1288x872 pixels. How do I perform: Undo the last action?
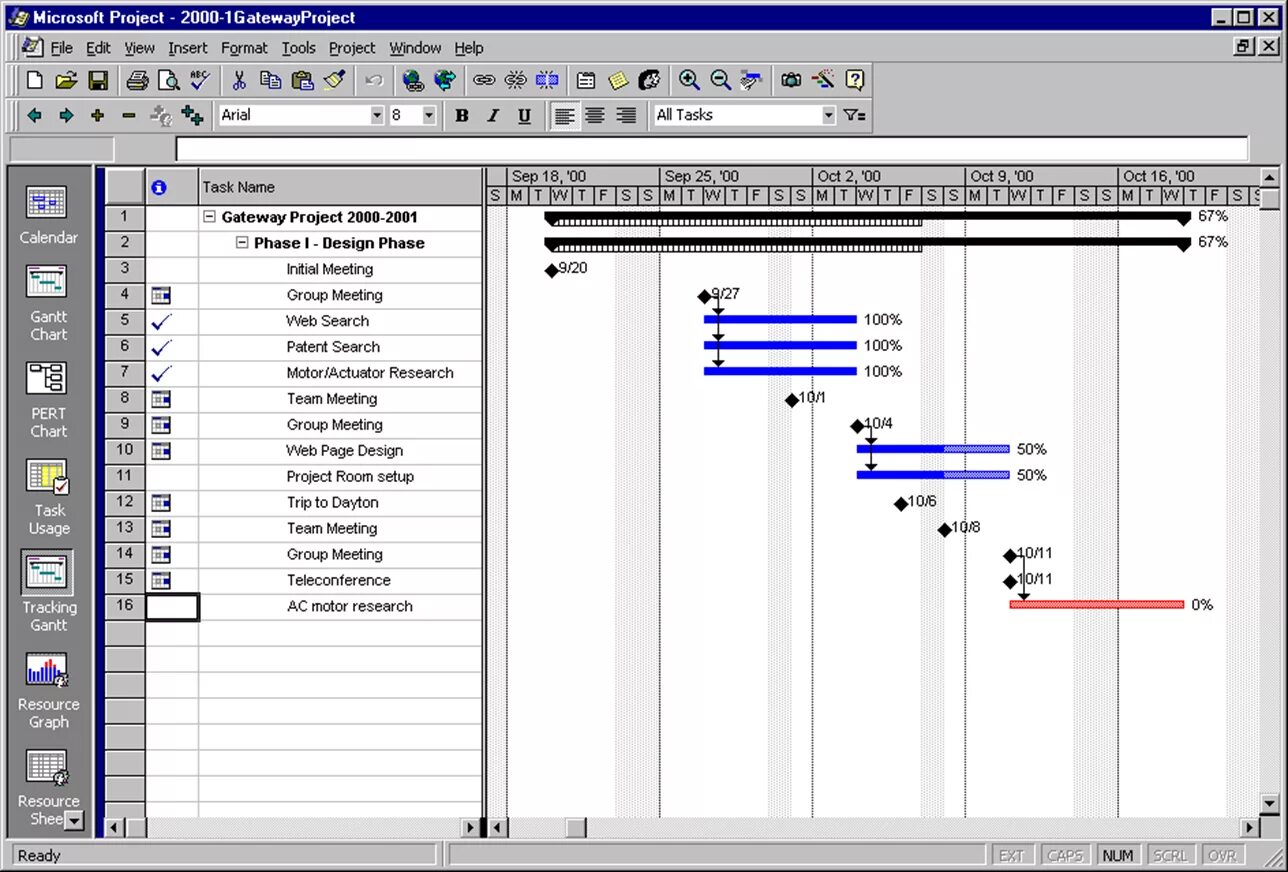[374, 81]
